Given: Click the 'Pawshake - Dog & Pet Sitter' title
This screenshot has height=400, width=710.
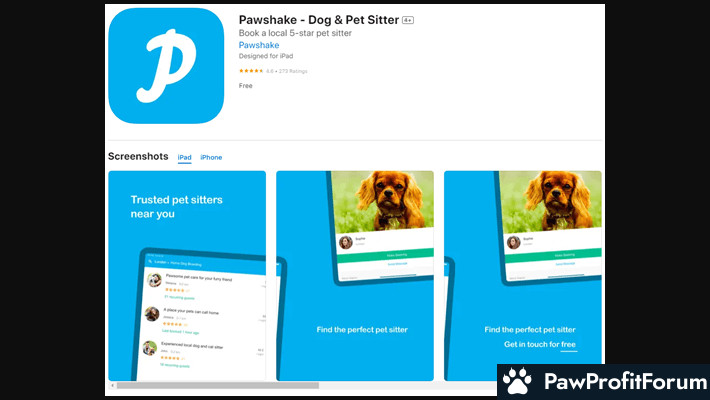Looking at the screenshot, I should [x=319, y=20].
